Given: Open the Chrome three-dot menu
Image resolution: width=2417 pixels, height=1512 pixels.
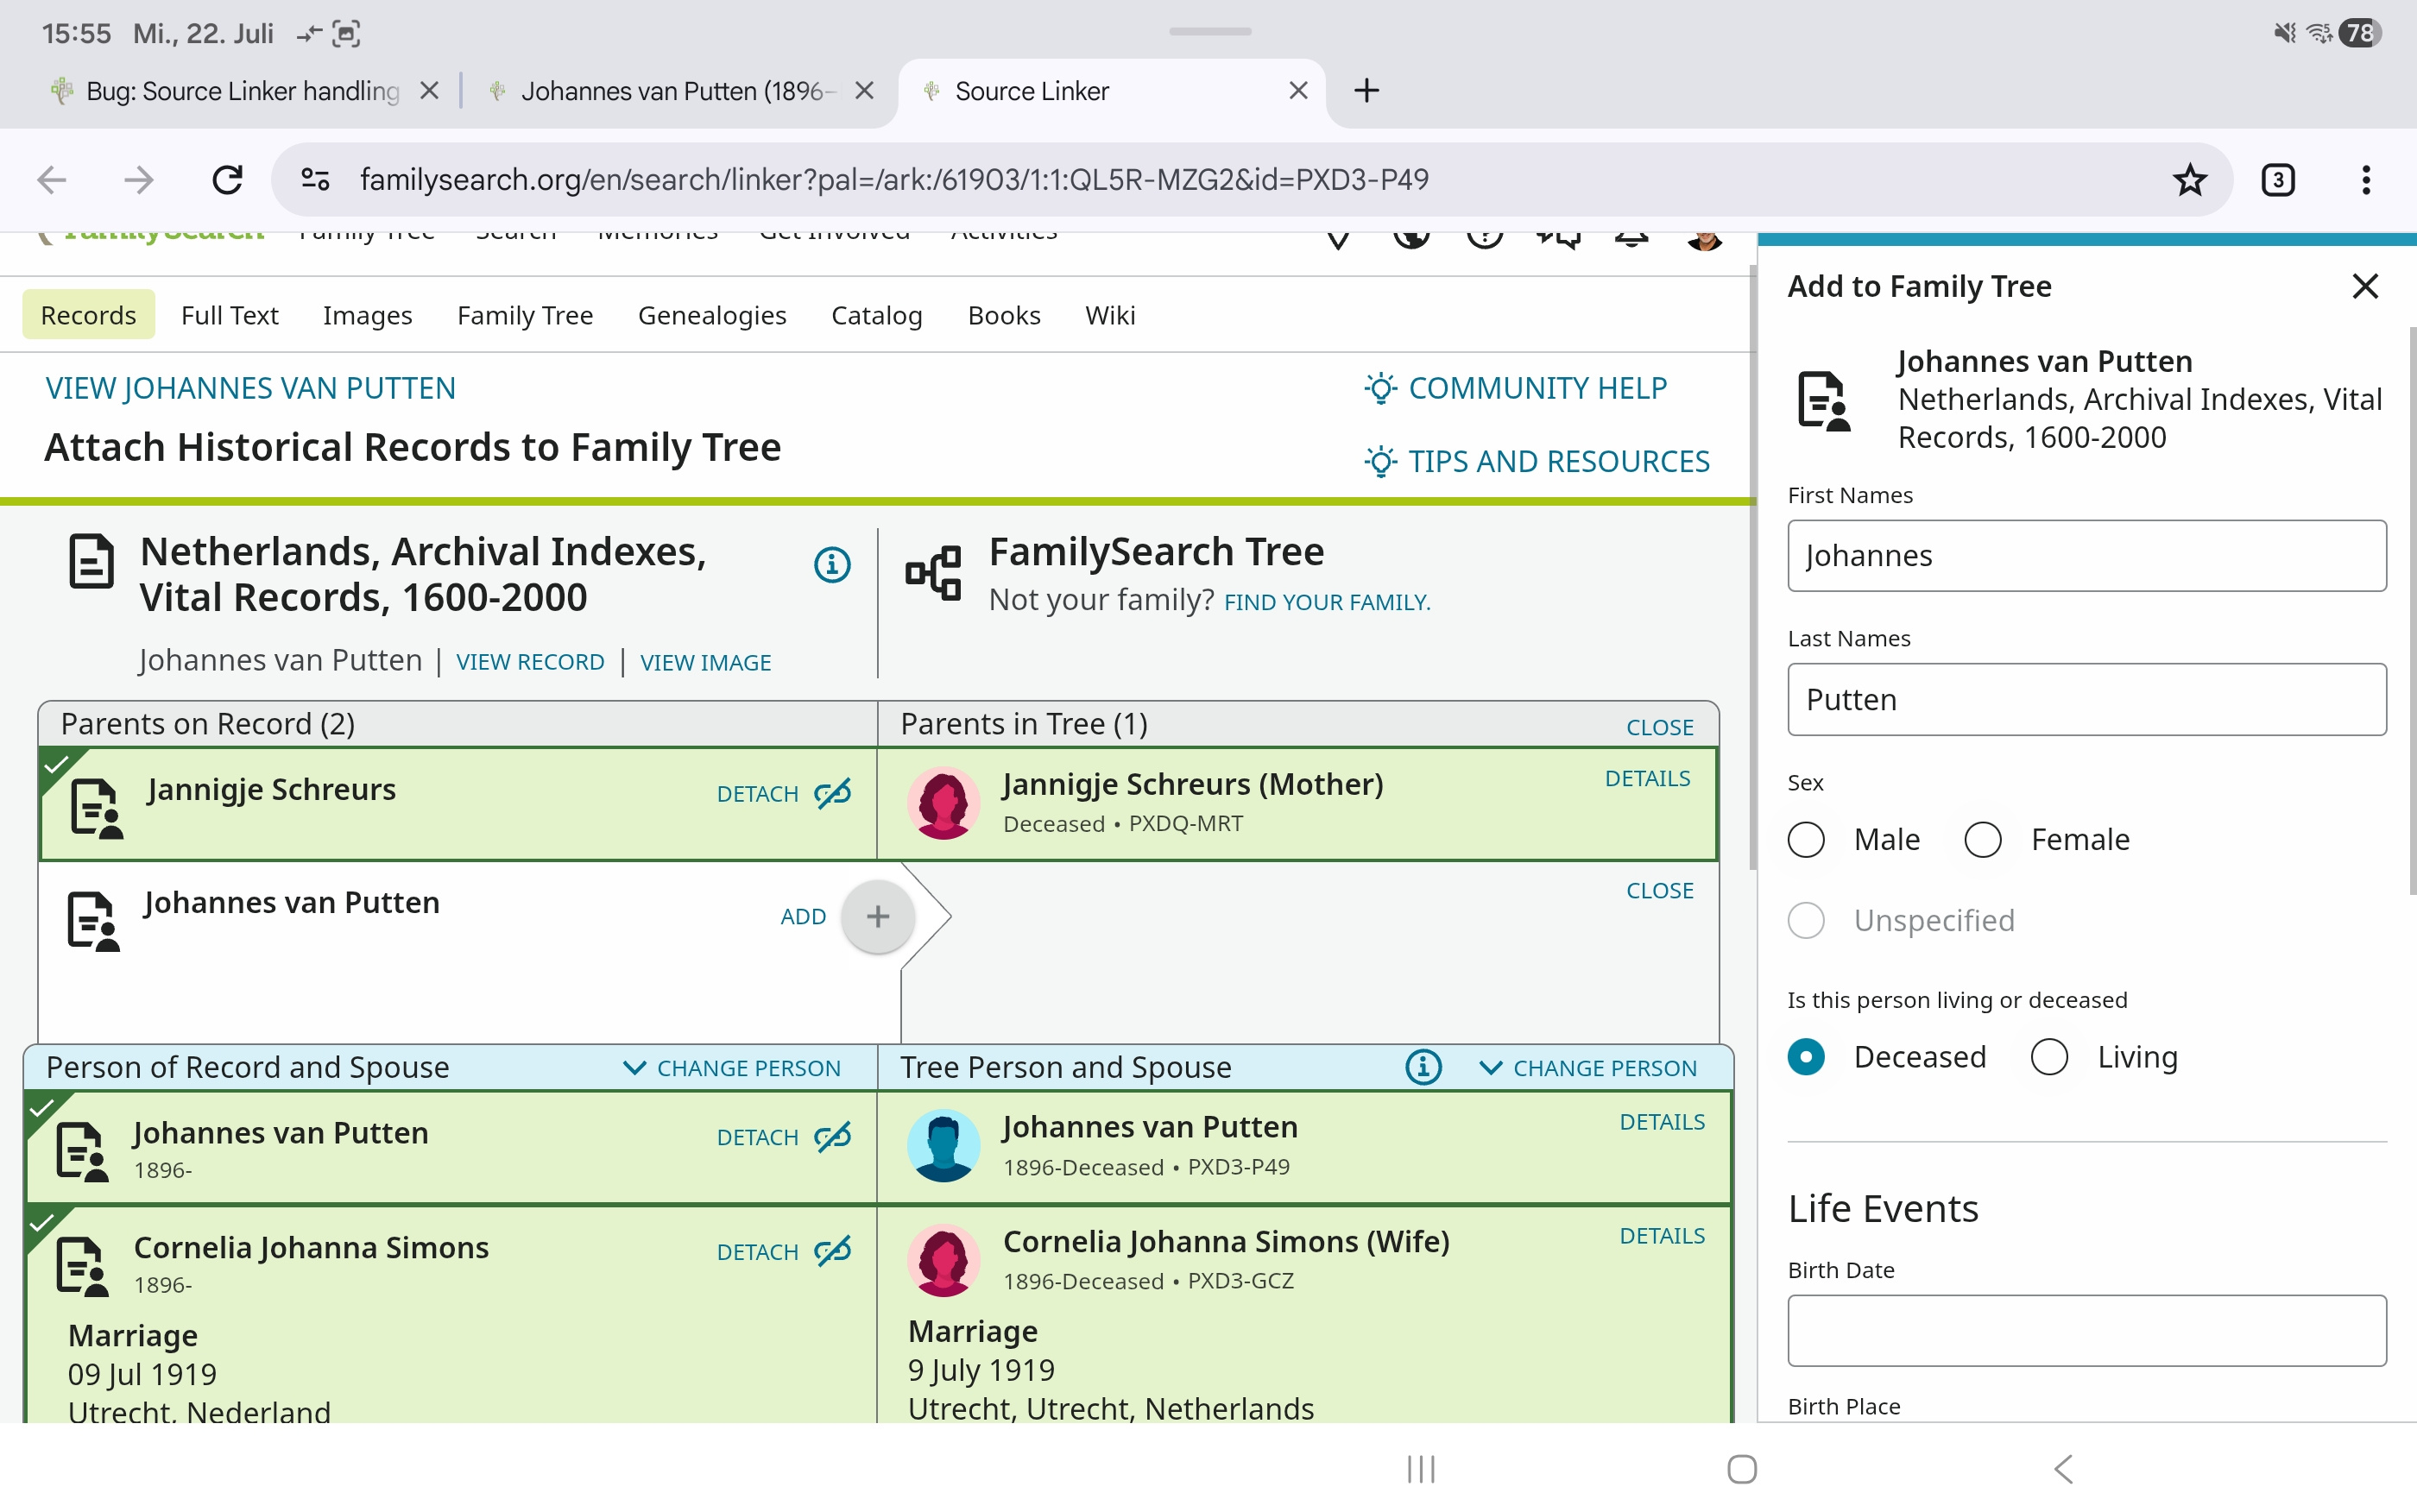Looking at the screenshot, I should [x=2365, y=180].
